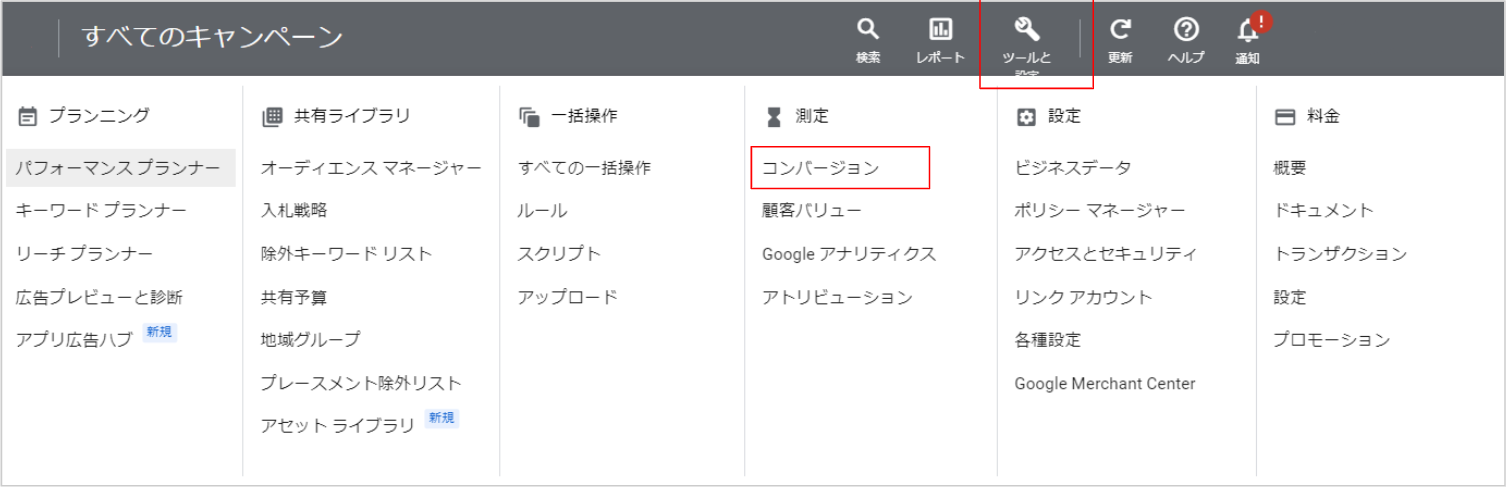Open キーワード プランナー

pyautogui.click(x=101, y=211)
